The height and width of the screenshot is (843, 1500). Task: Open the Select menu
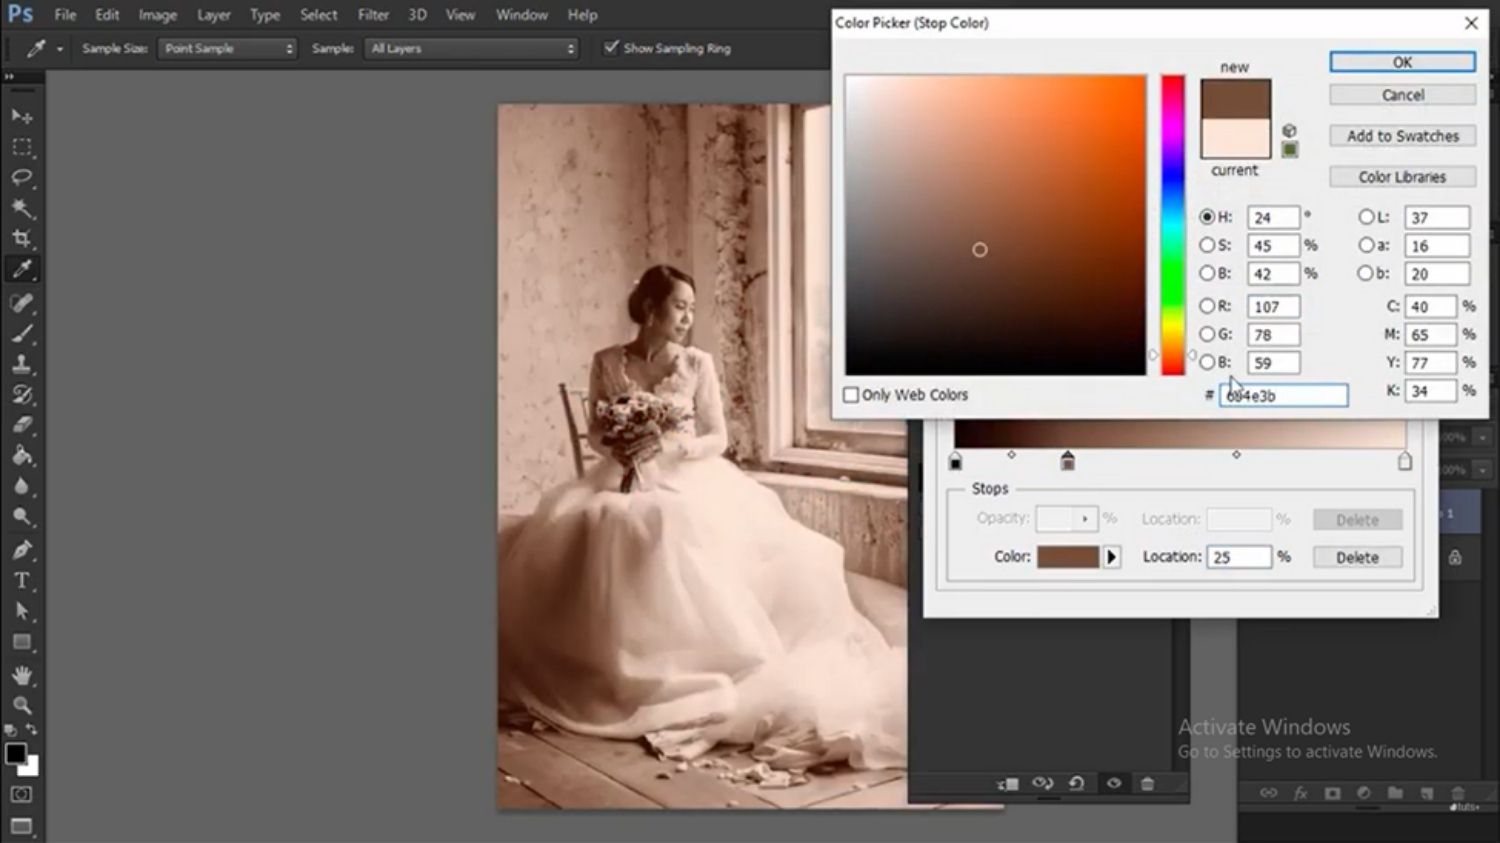[318, 15]
